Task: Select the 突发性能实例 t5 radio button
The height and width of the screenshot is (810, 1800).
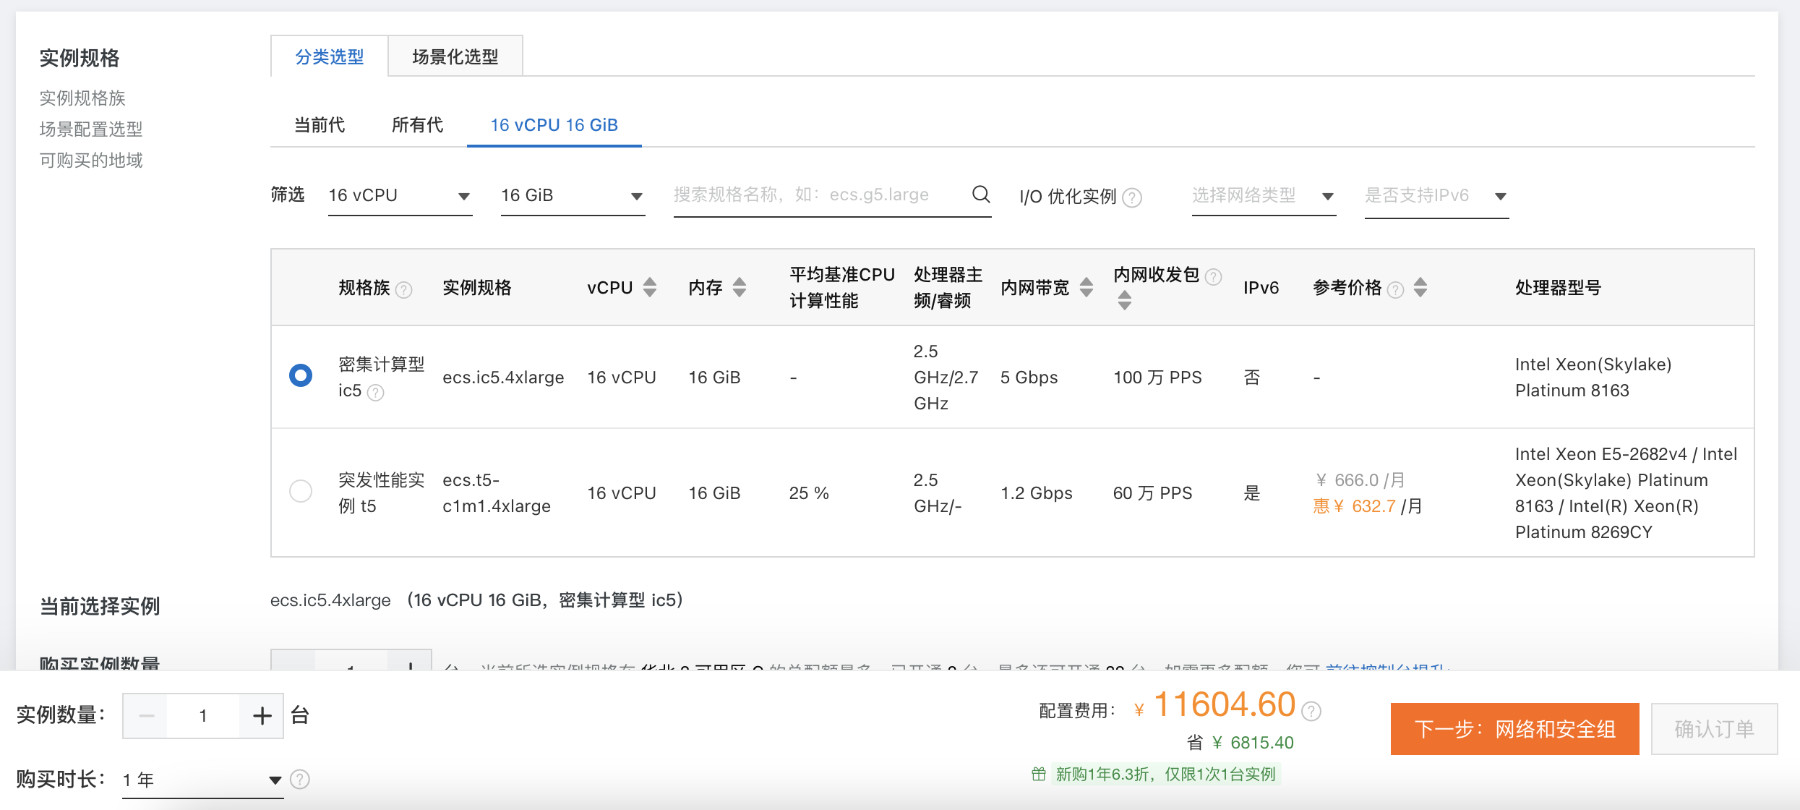Action: pyautogui.click(x=300, y=491)
